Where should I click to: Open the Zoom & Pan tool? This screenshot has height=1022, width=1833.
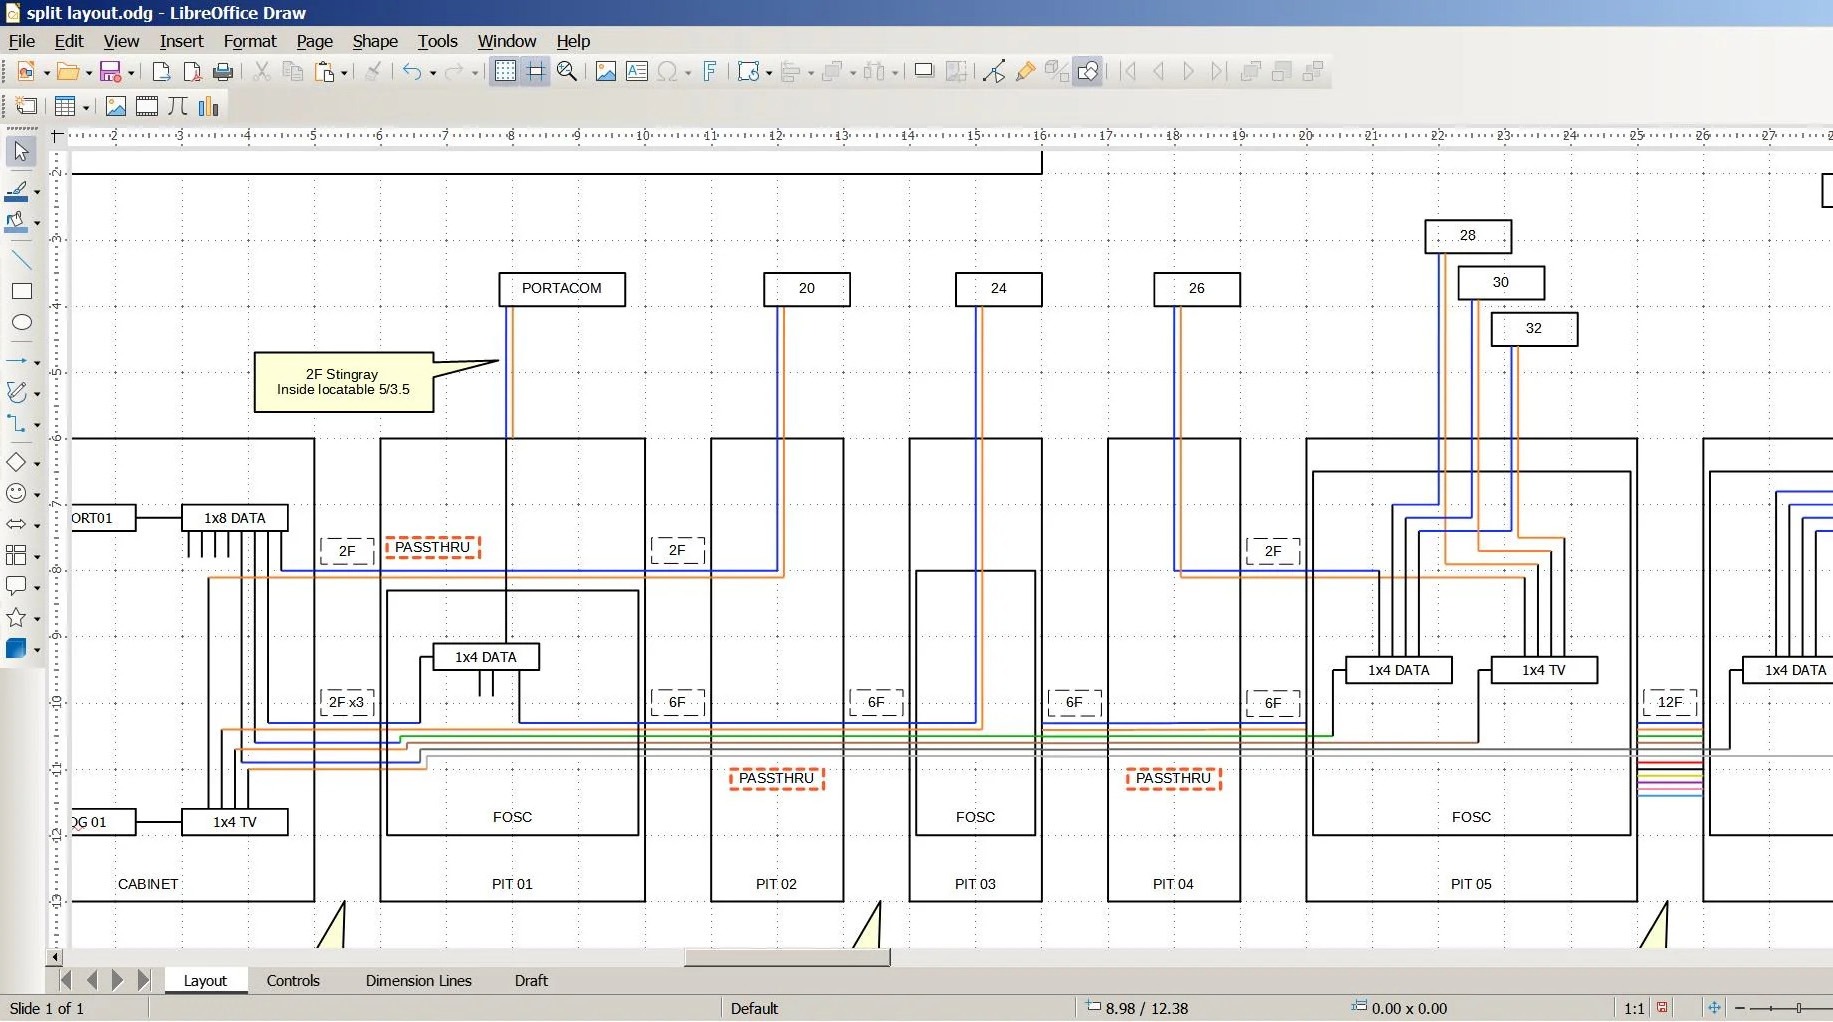pos(567,72)
